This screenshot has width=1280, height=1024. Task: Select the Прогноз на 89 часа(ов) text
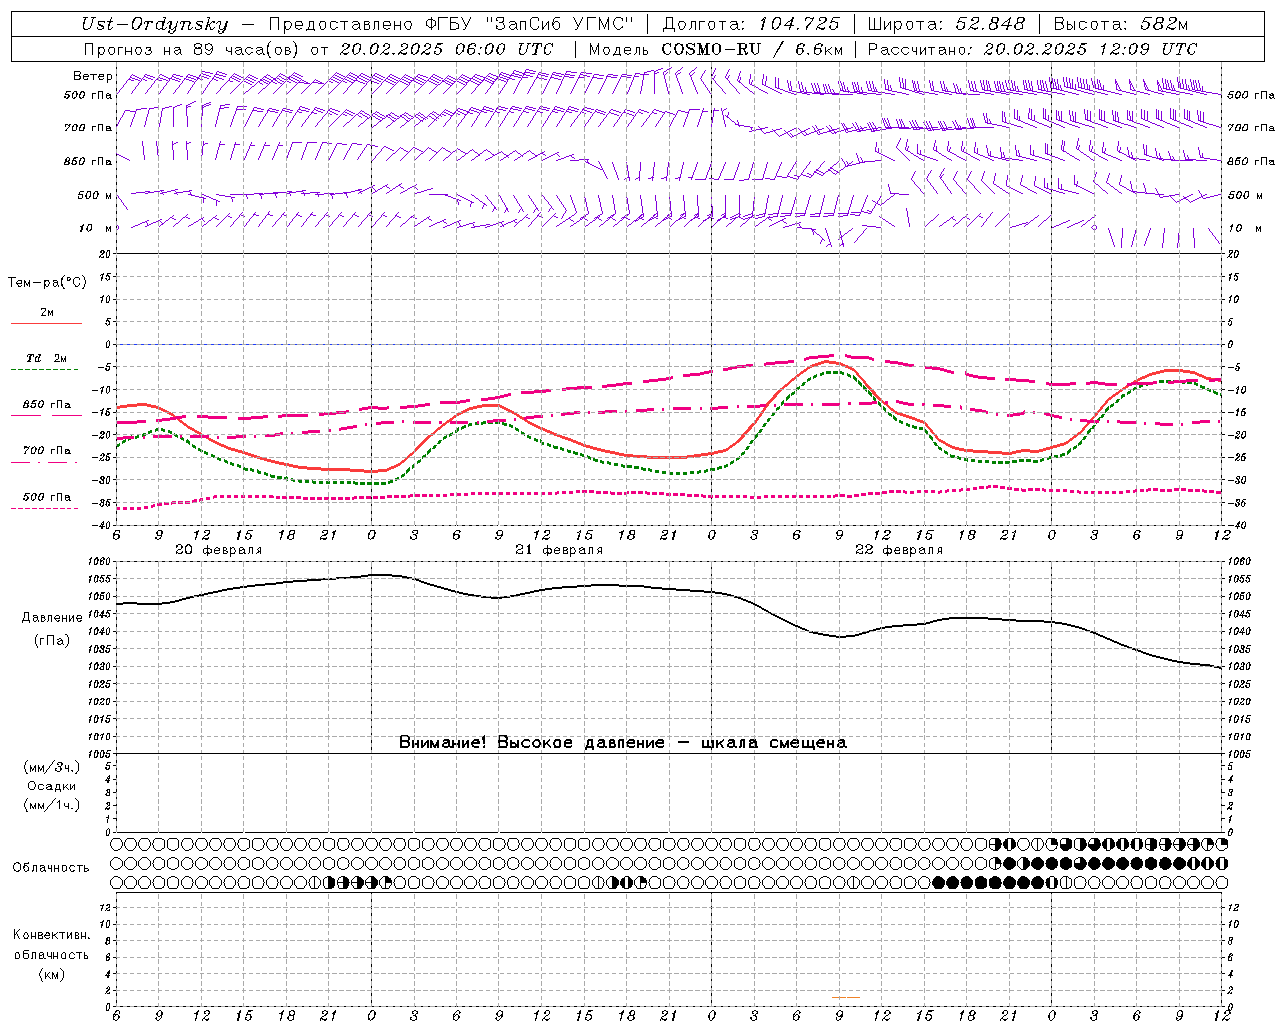click(190, 49)
